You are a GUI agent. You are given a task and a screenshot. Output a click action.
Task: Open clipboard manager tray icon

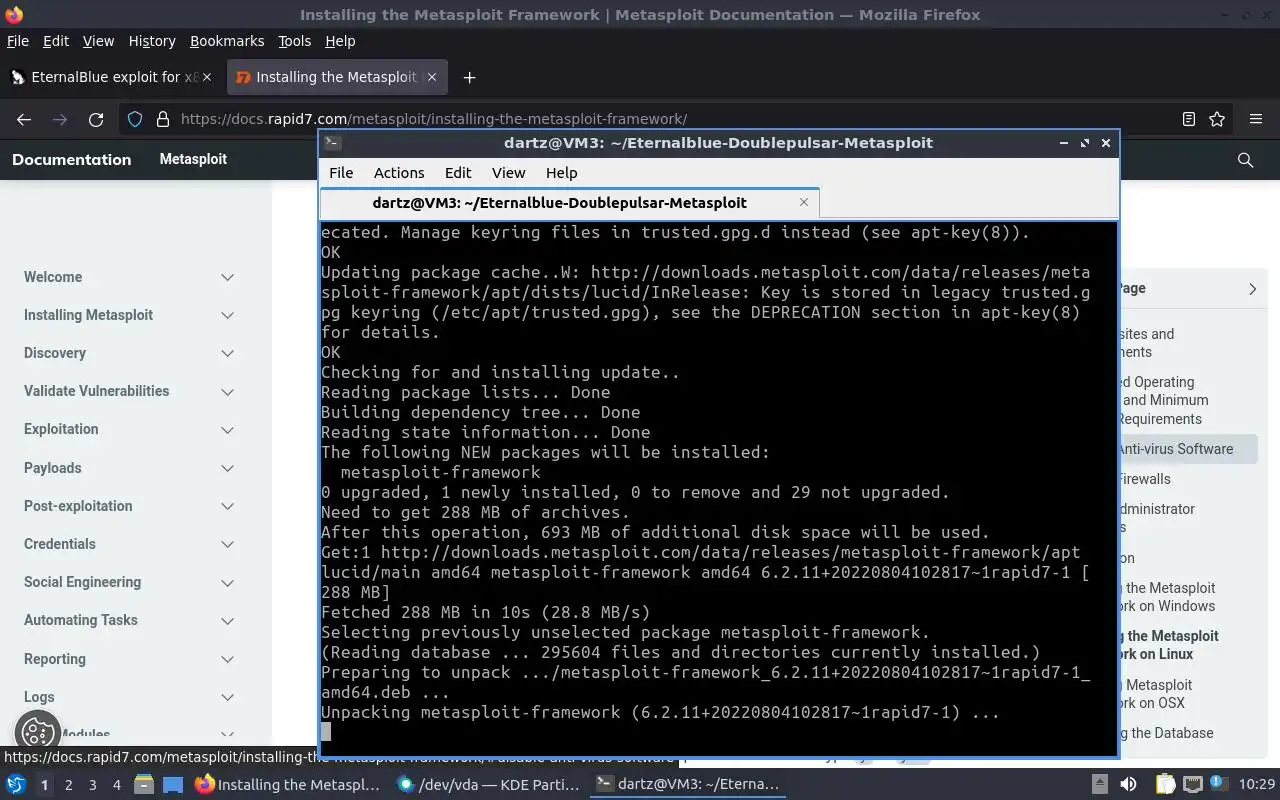point(1166,785)
